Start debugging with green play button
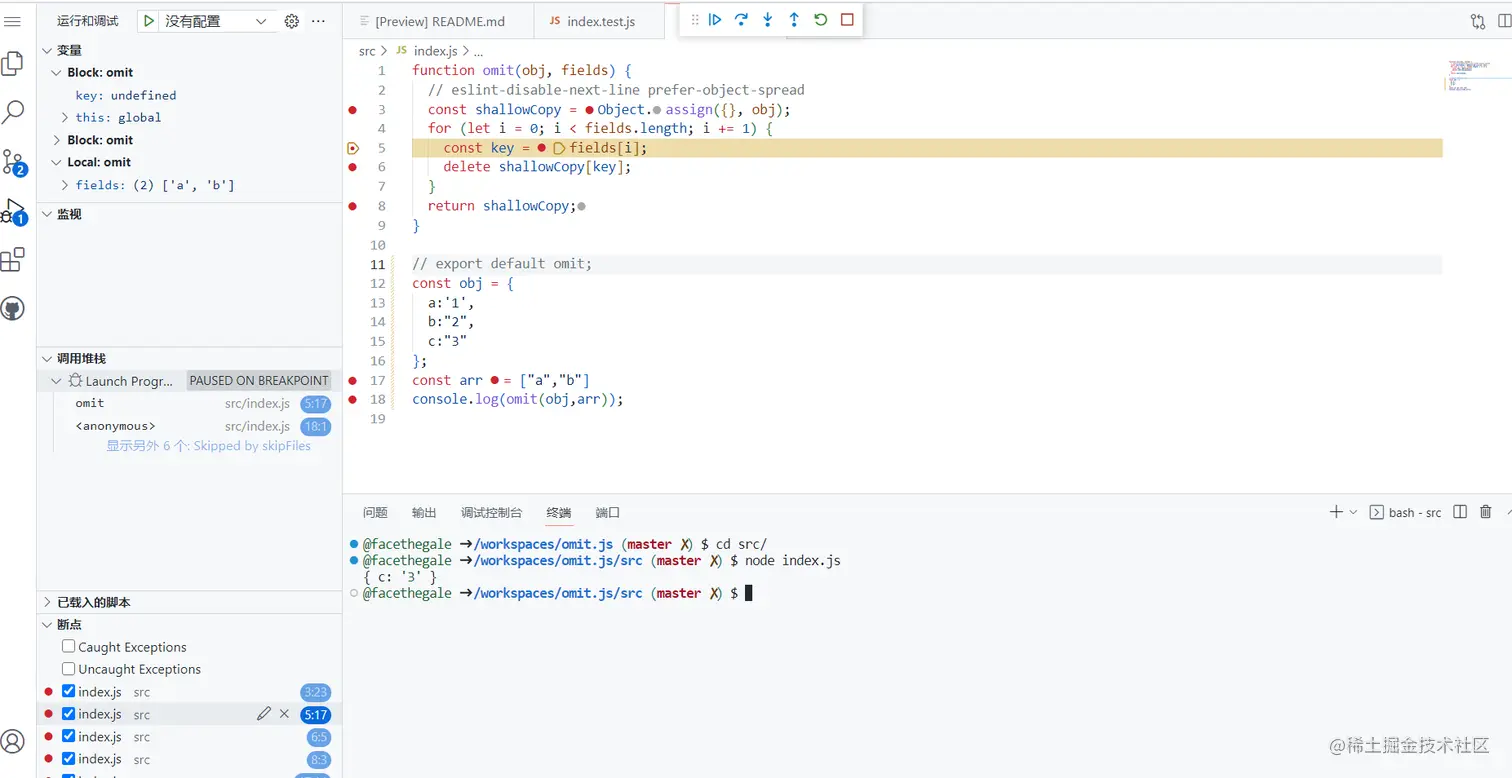Image resolution: width=1512 pixels, height=778 pixels. pos(148,21)
